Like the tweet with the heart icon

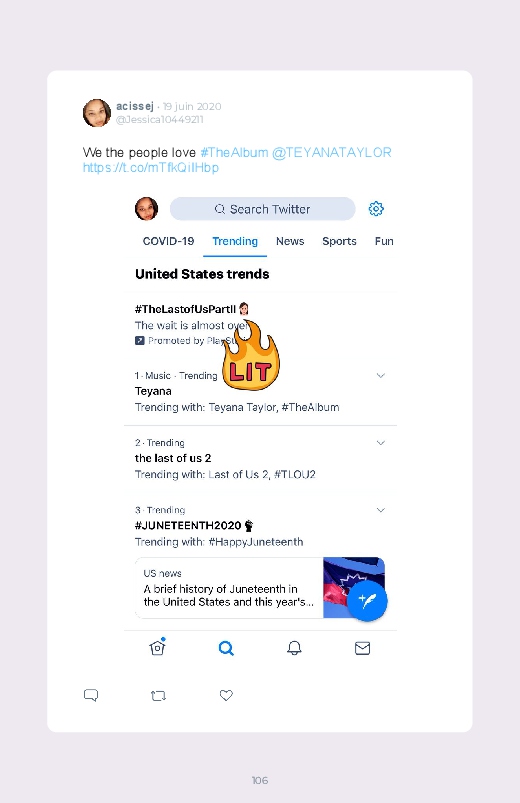[x=226, y=695]
